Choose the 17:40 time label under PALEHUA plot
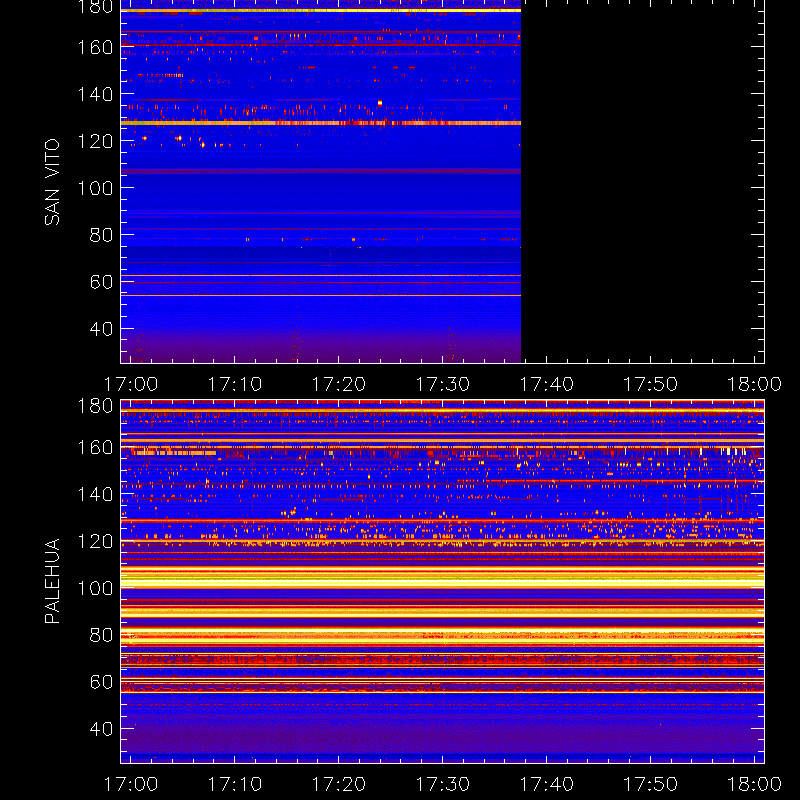Image resolution: width=800 pixels, height=800 pixels. pos(546,784)
